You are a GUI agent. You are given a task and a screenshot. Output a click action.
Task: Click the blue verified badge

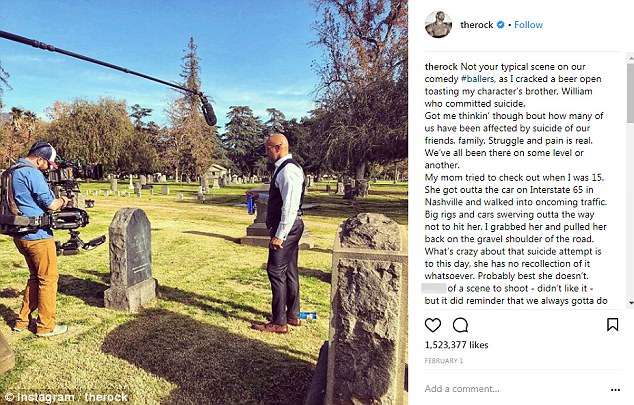500,25
